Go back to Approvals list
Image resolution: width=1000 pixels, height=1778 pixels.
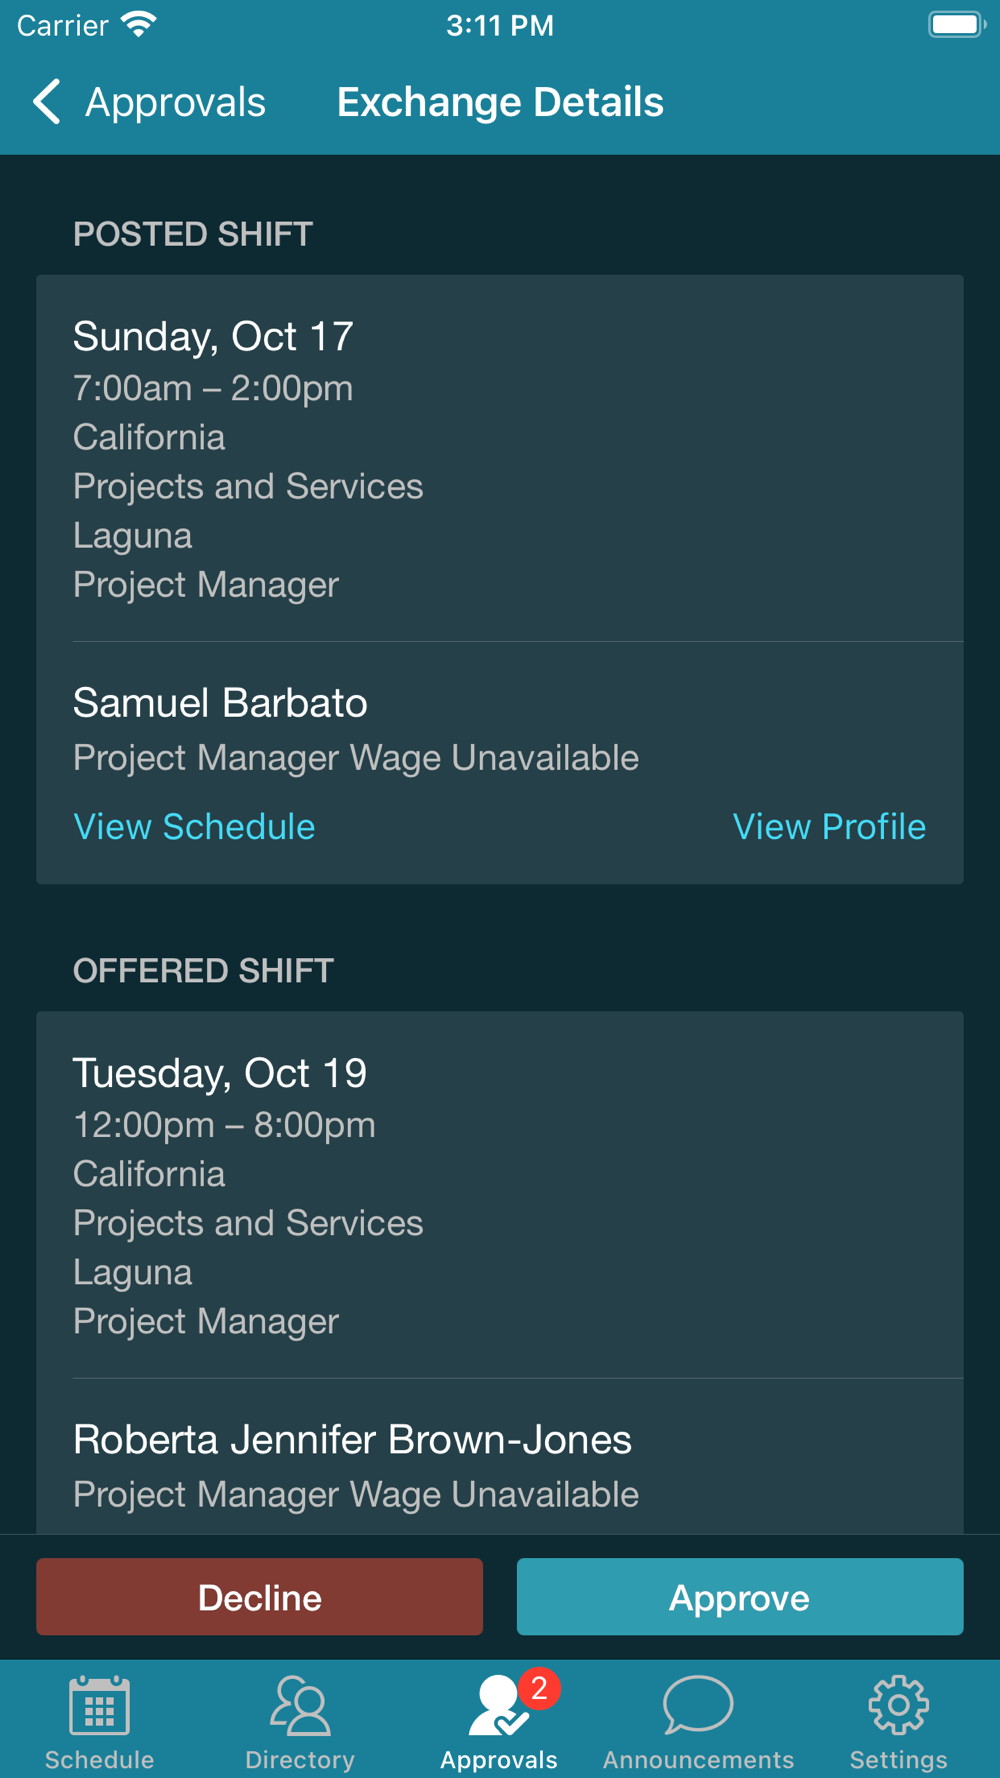coord(175,102)
